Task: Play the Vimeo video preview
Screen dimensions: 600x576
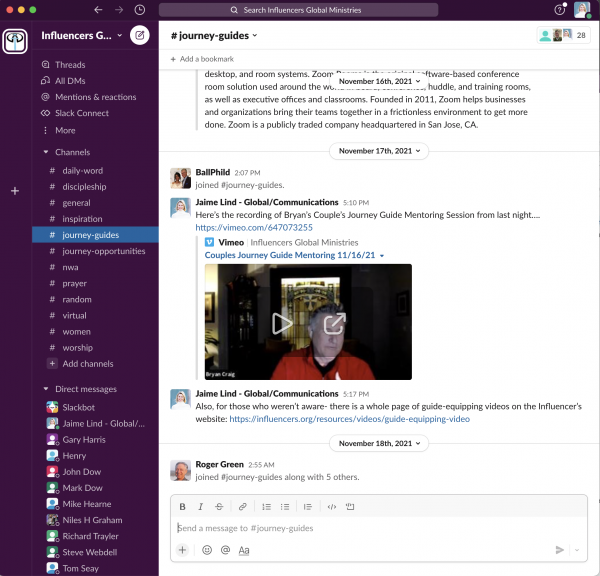Action: point(282,323)
